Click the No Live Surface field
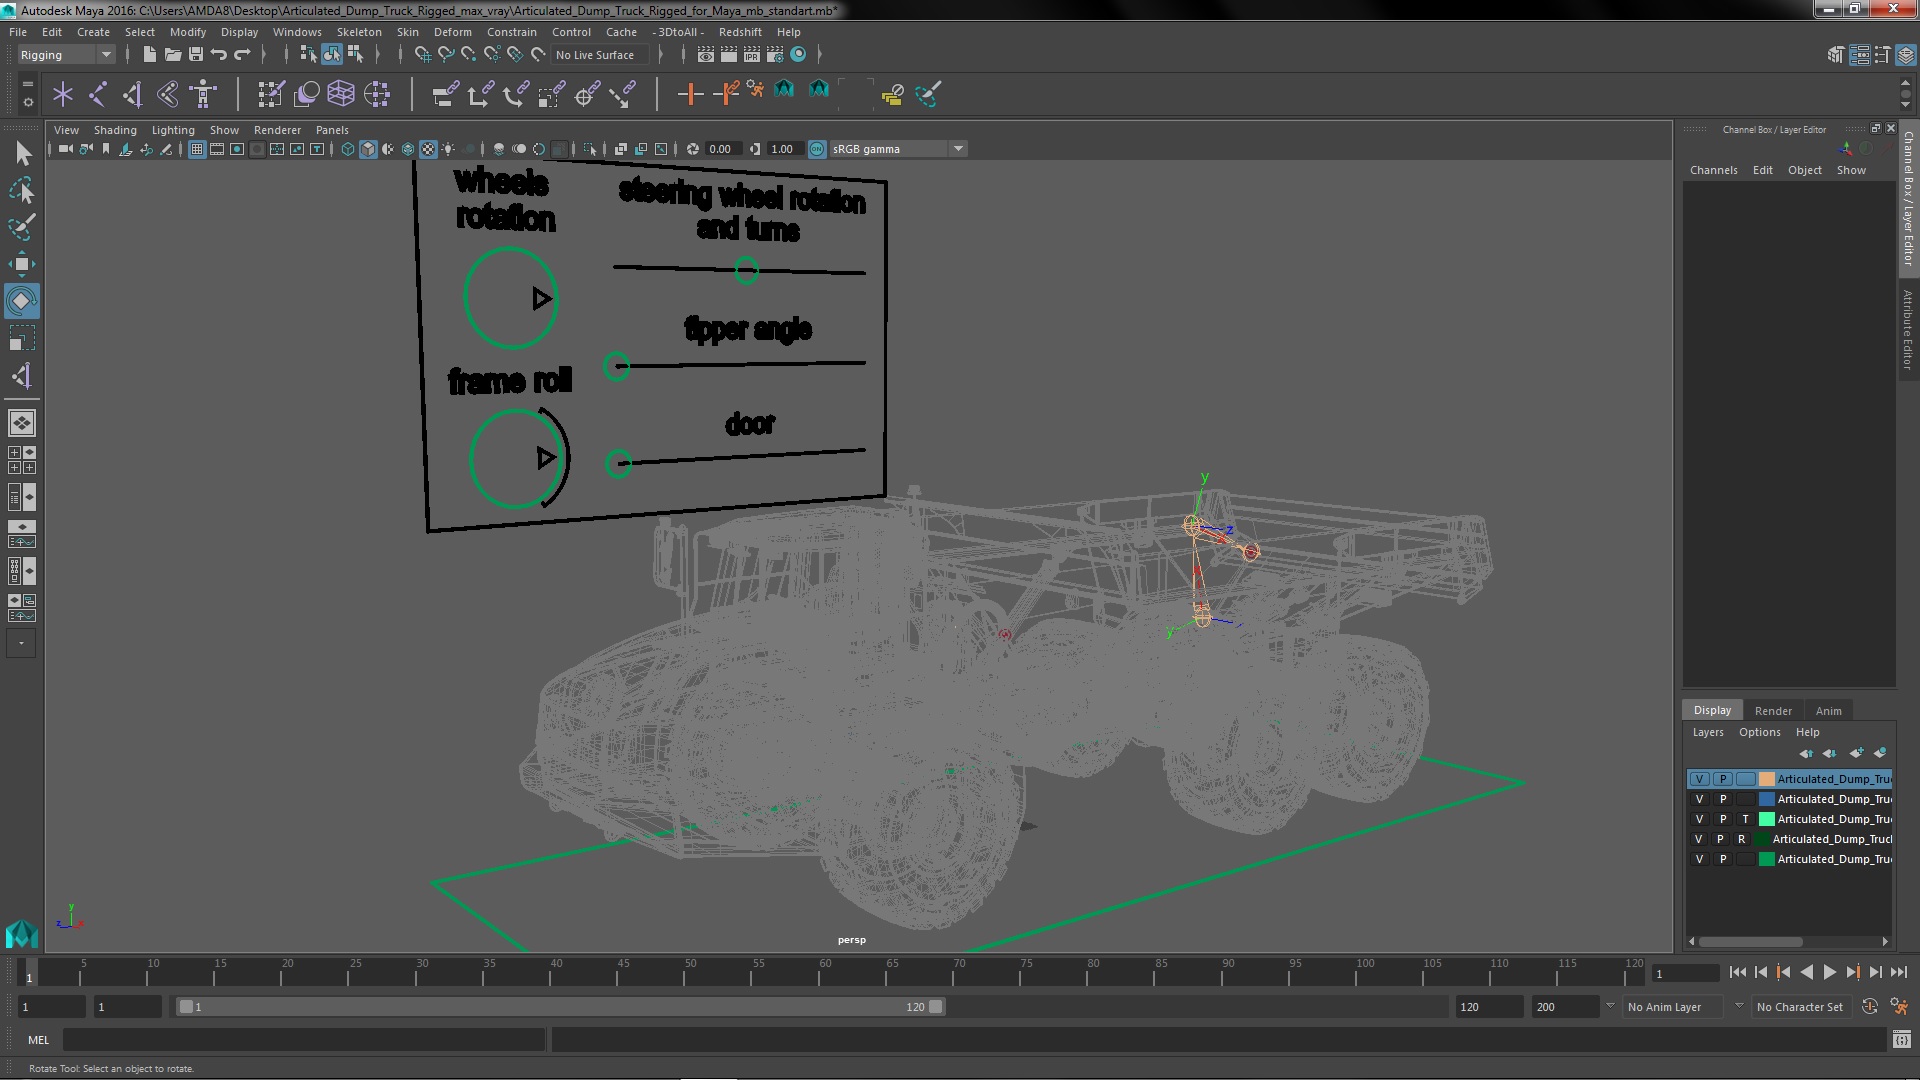 click(x=598, y=55)
